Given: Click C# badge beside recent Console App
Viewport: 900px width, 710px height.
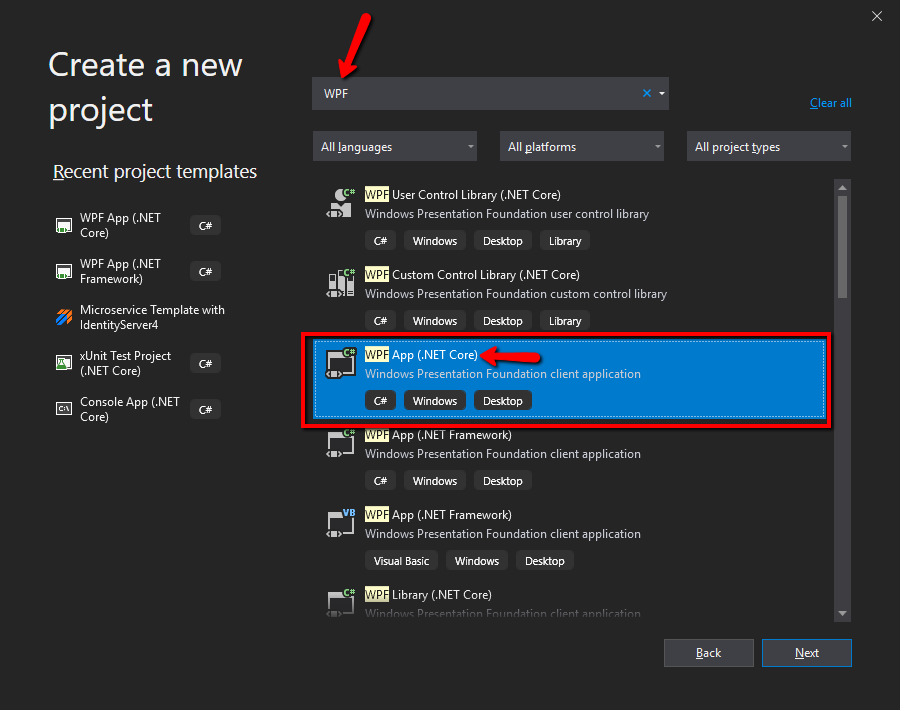Looking at the screenshot, I should (x=205, y=409).
